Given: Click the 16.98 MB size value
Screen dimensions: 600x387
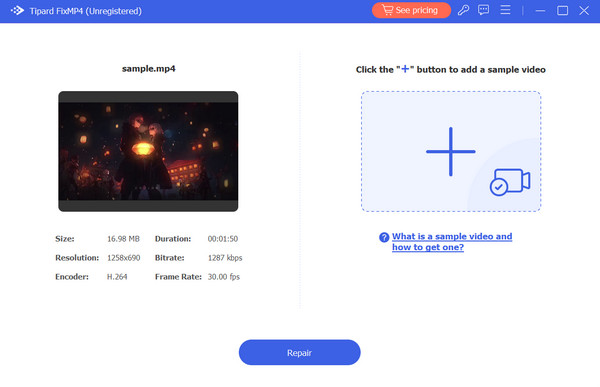Looking at the screenshot, I should point(123,239).
